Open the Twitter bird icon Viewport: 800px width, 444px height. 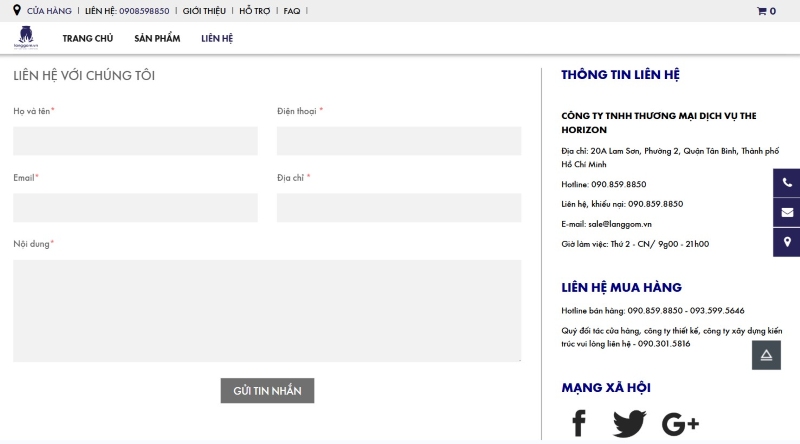tap(629, 423)
